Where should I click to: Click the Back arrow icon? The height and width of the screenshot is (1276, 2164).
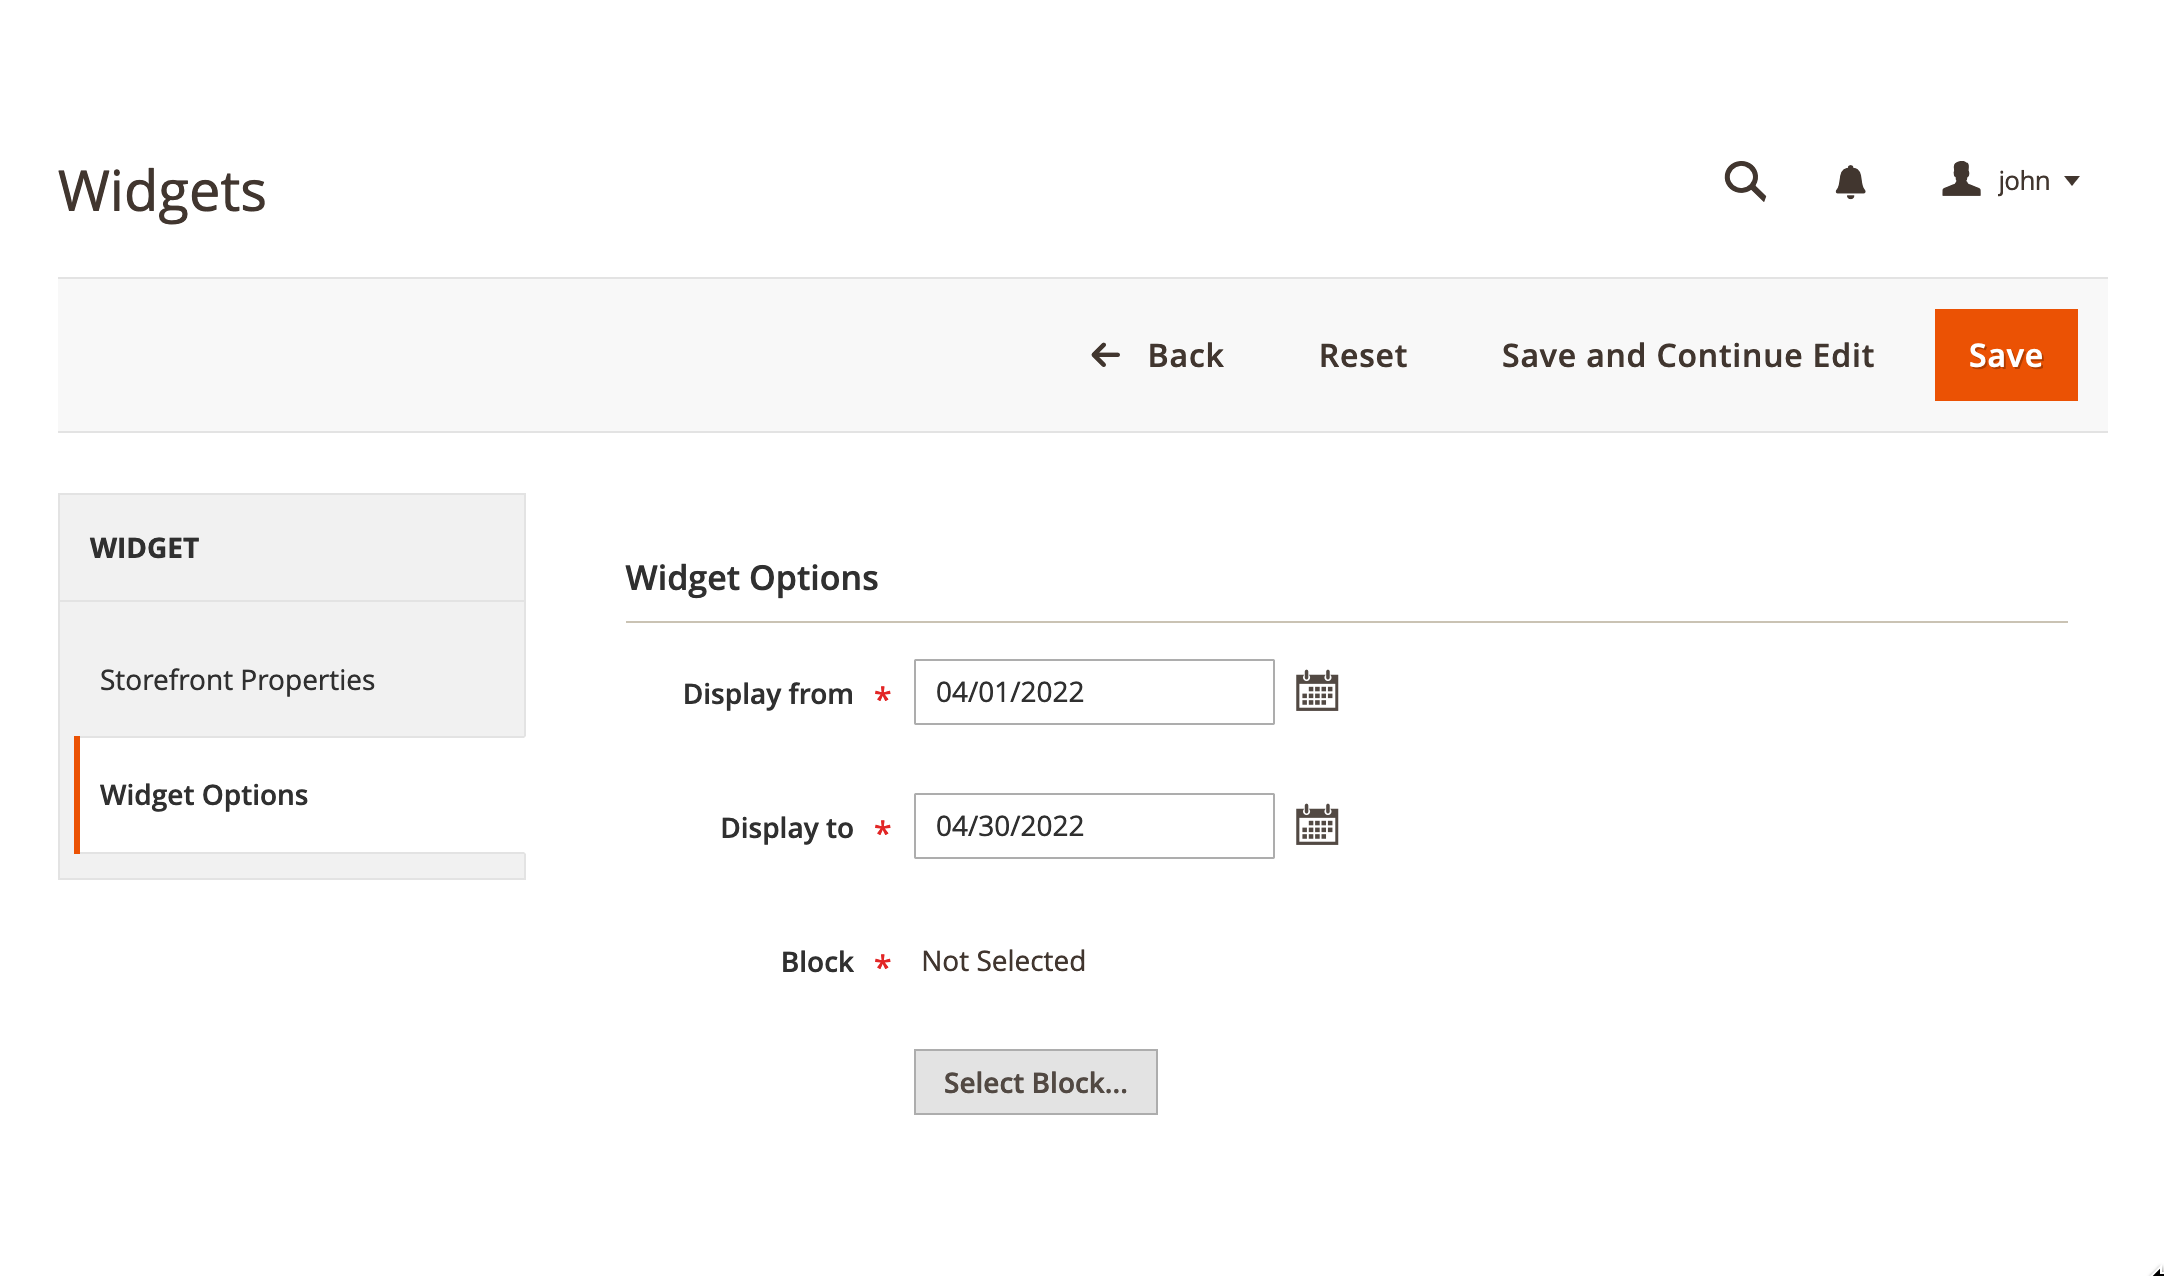point(1105,355)
